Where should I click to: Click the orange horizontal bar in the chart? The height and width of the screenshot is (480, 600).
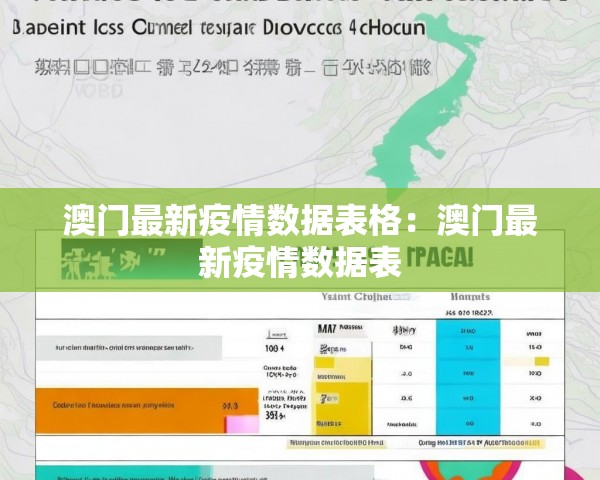pos(147,410)
